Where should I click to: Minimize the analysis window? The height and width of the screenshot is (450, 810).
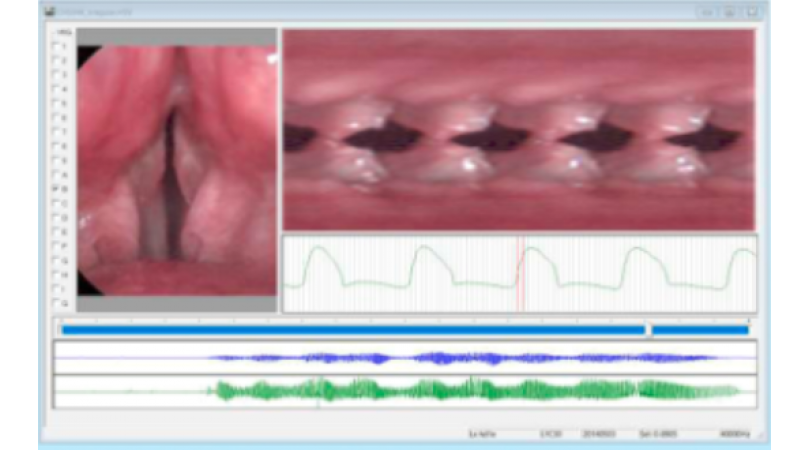coord(709,12)
